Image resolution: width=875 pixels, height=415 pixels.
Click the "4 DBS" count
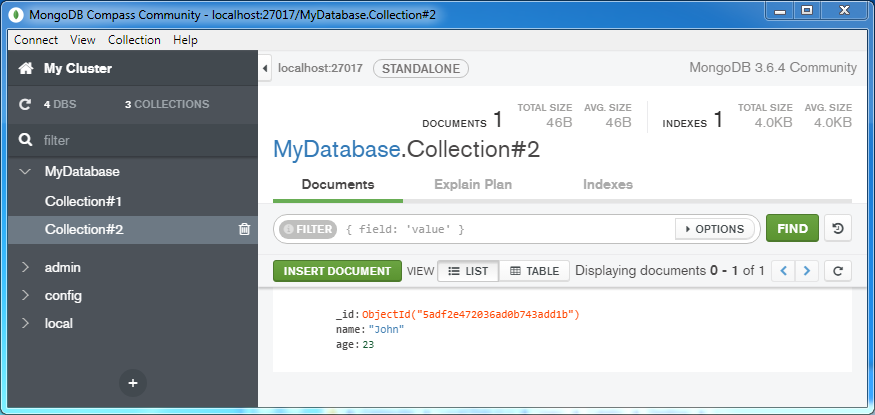pos(60,104)
